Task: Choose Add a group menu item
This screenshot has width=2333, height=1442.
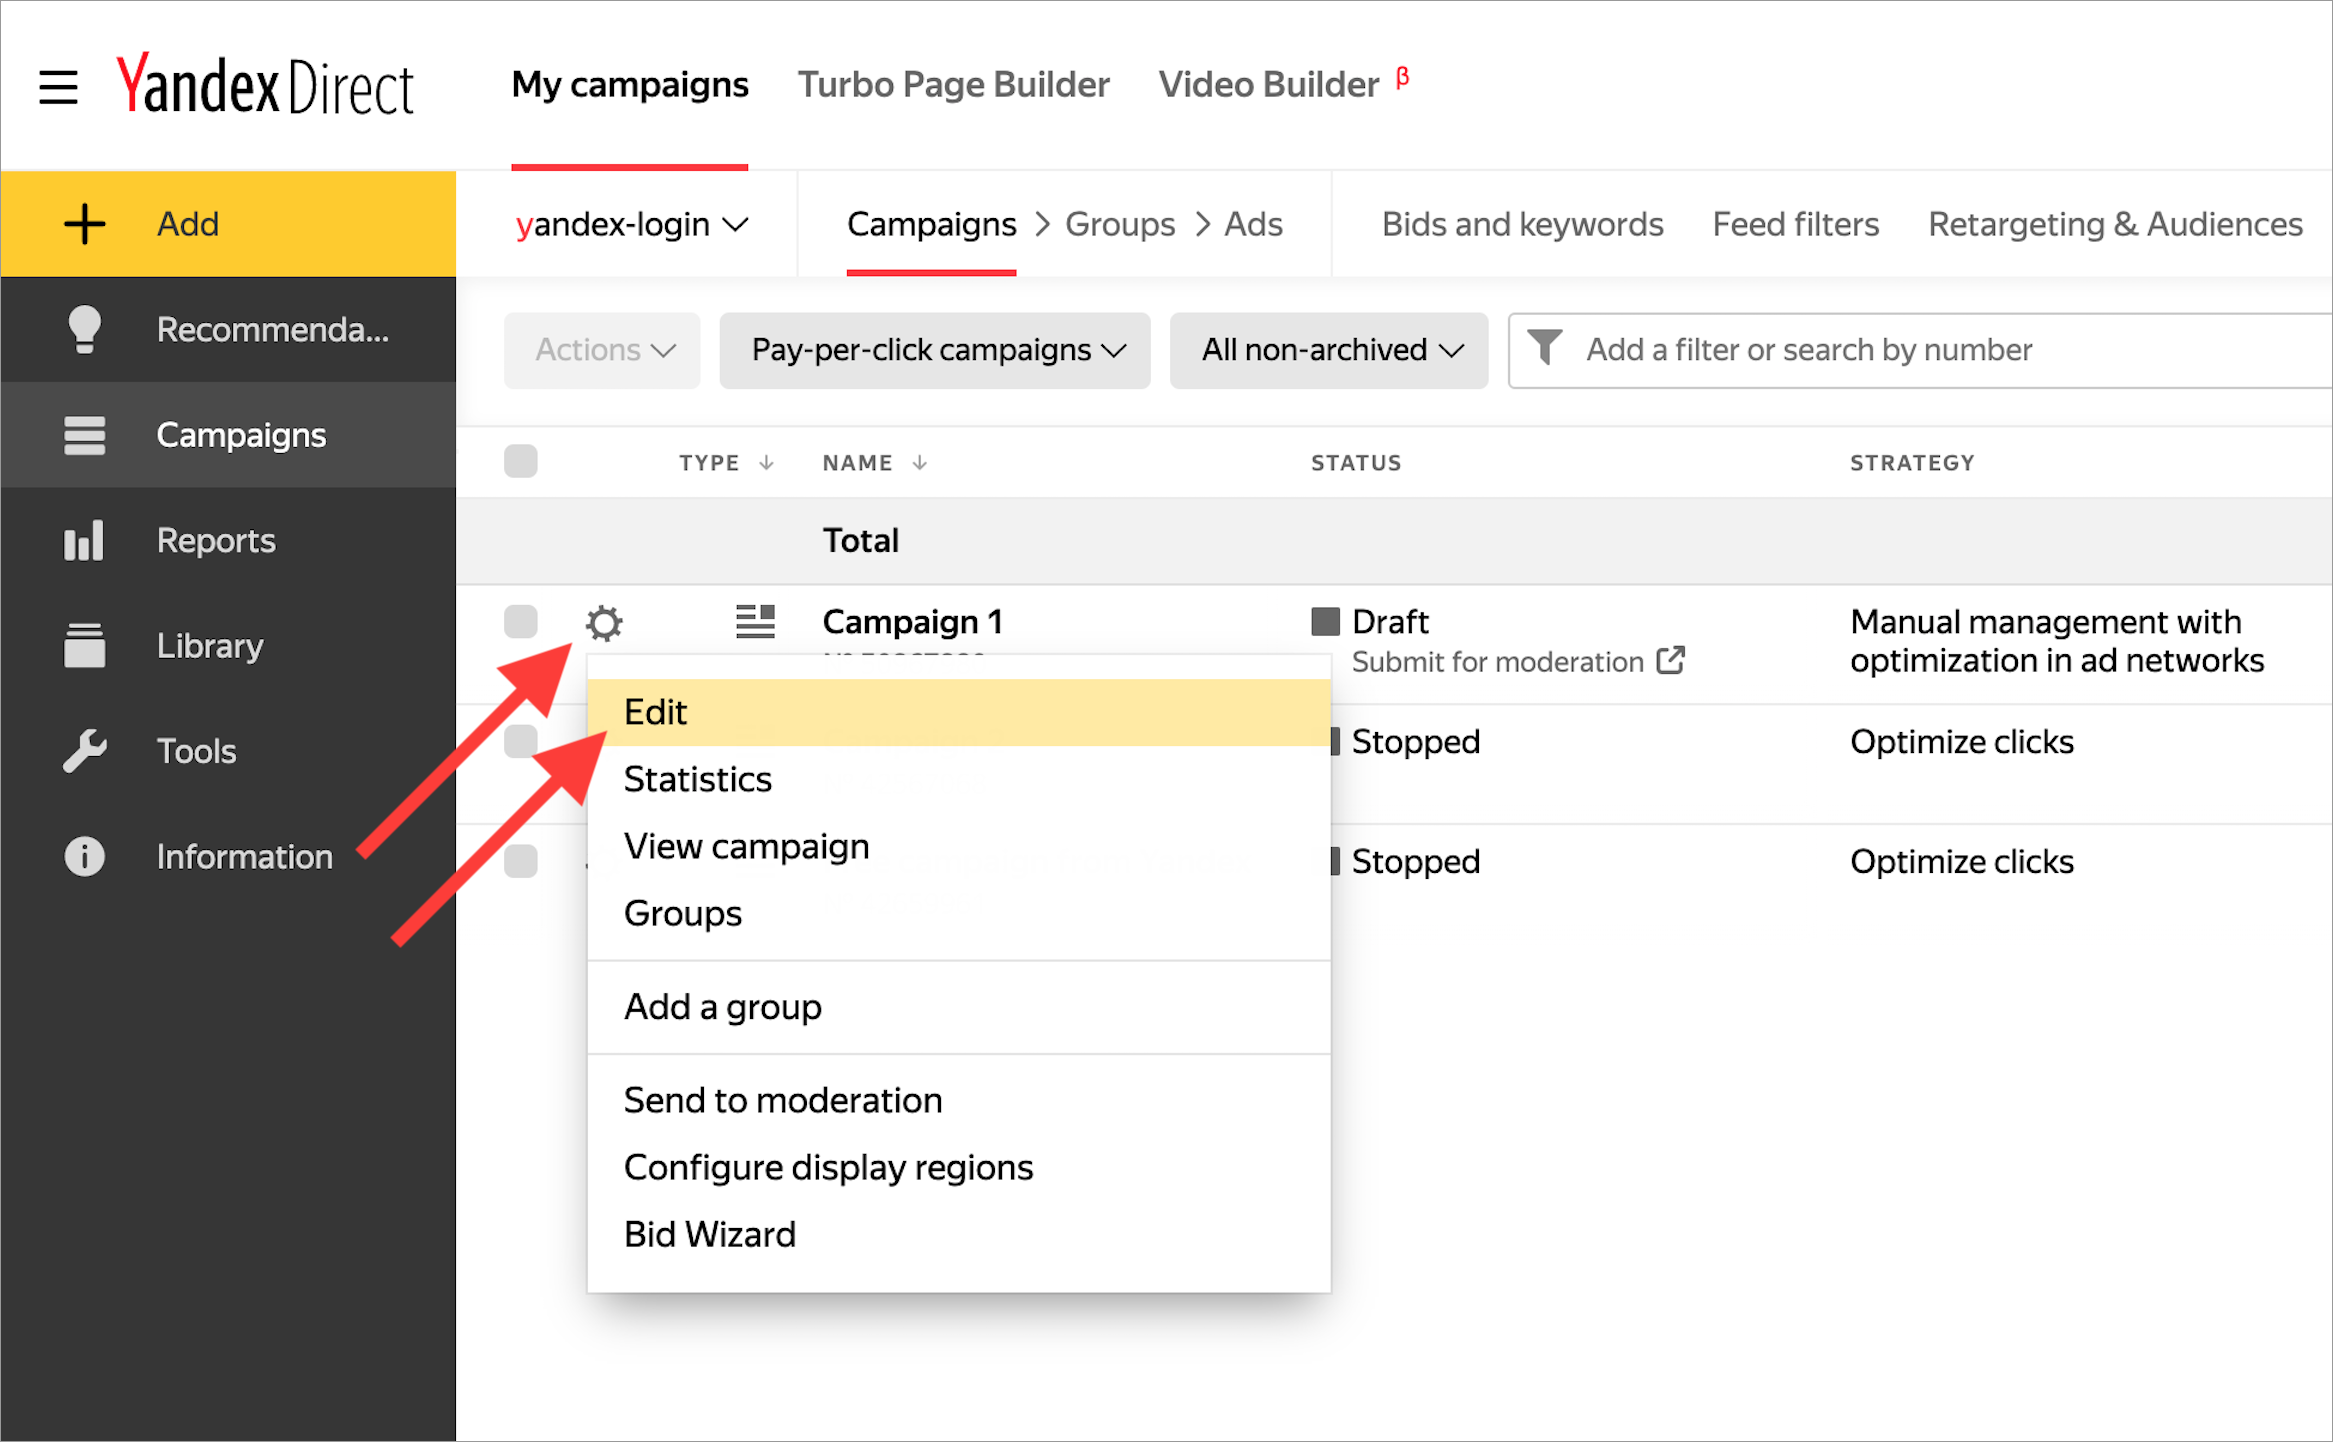Action: pos(959,1007)
